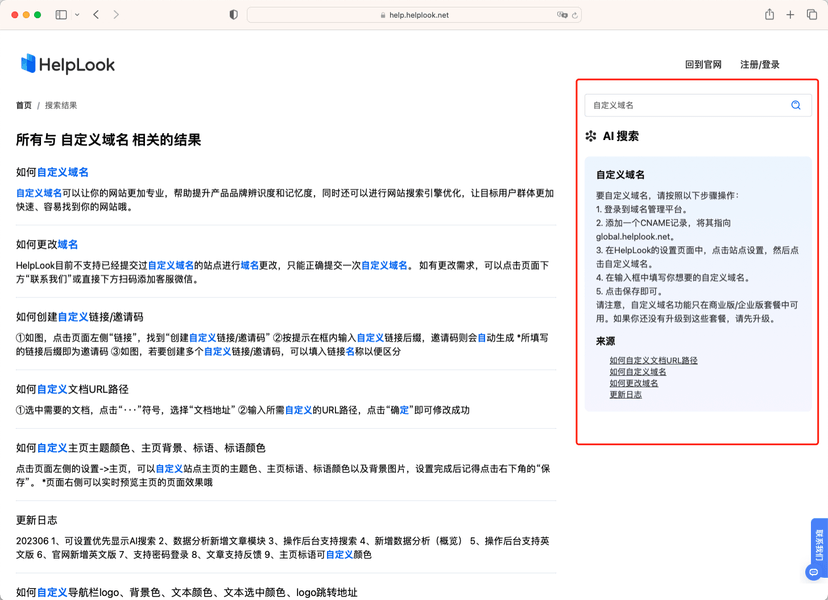
Task: Open the 更新日志 result title
Action: pos(36,520)
